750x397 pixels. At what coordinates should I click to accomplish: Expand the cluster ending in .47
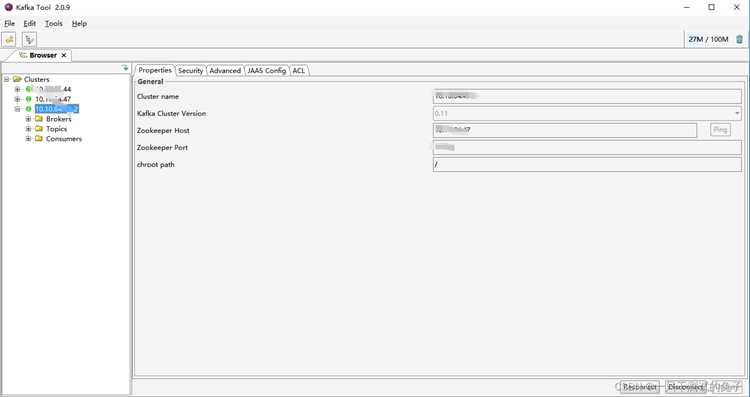coord(17,99)
